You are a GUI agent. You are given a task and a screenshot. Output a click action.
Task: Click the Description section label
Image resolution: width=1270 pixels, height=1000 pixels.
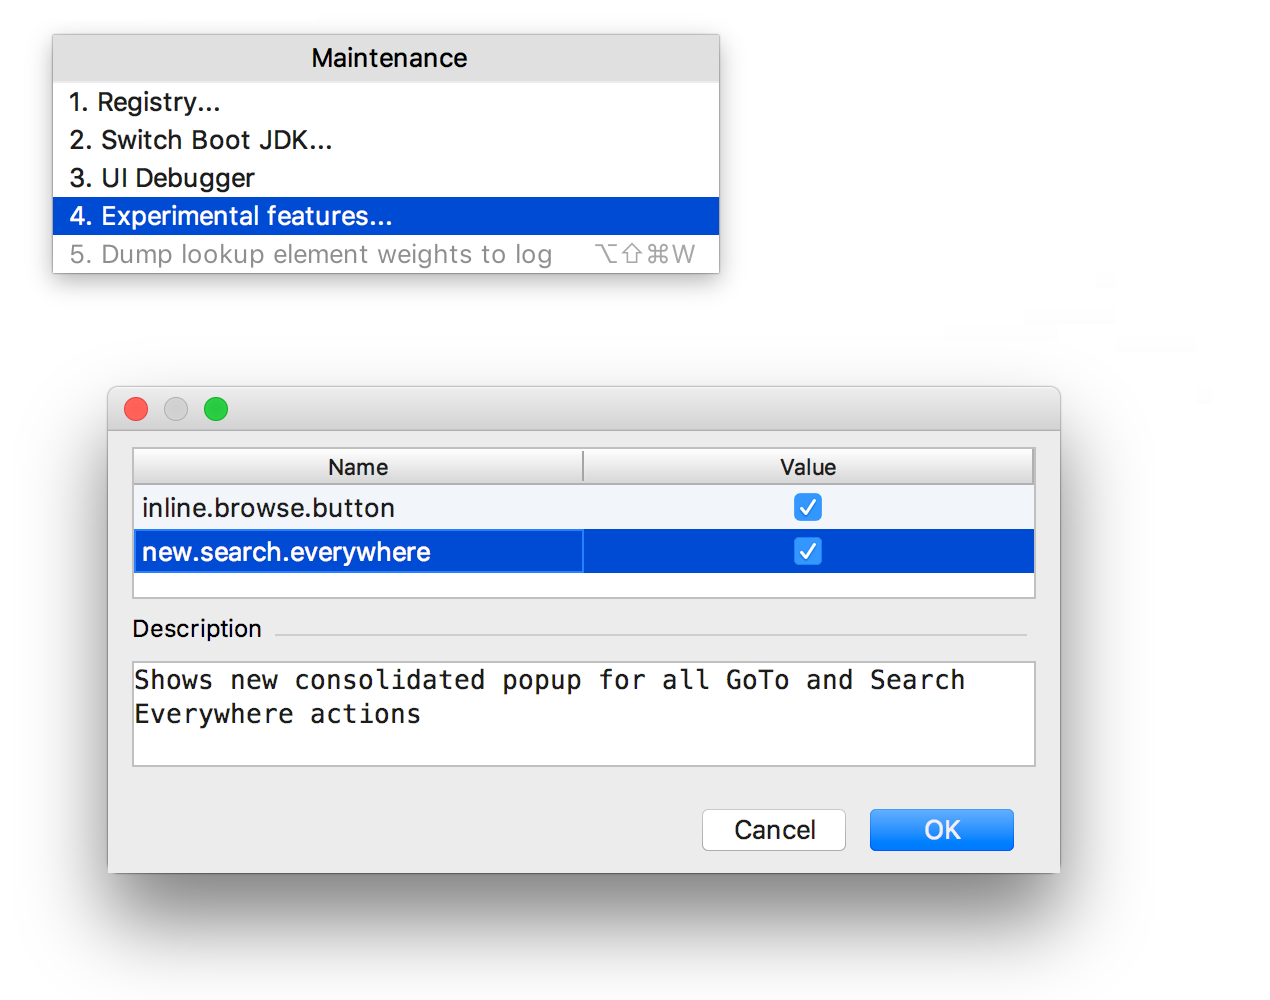197,629
